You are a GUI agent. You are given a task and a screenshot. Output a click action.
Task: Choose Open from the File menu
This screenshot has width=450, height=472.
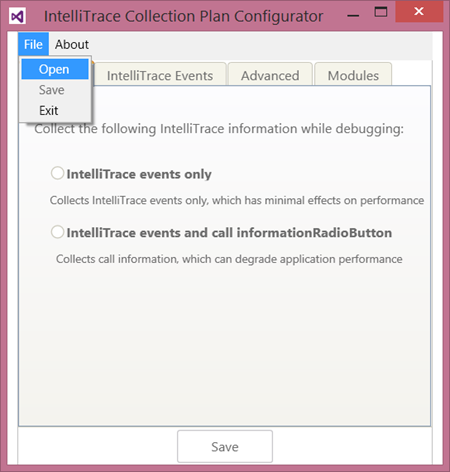55,69
